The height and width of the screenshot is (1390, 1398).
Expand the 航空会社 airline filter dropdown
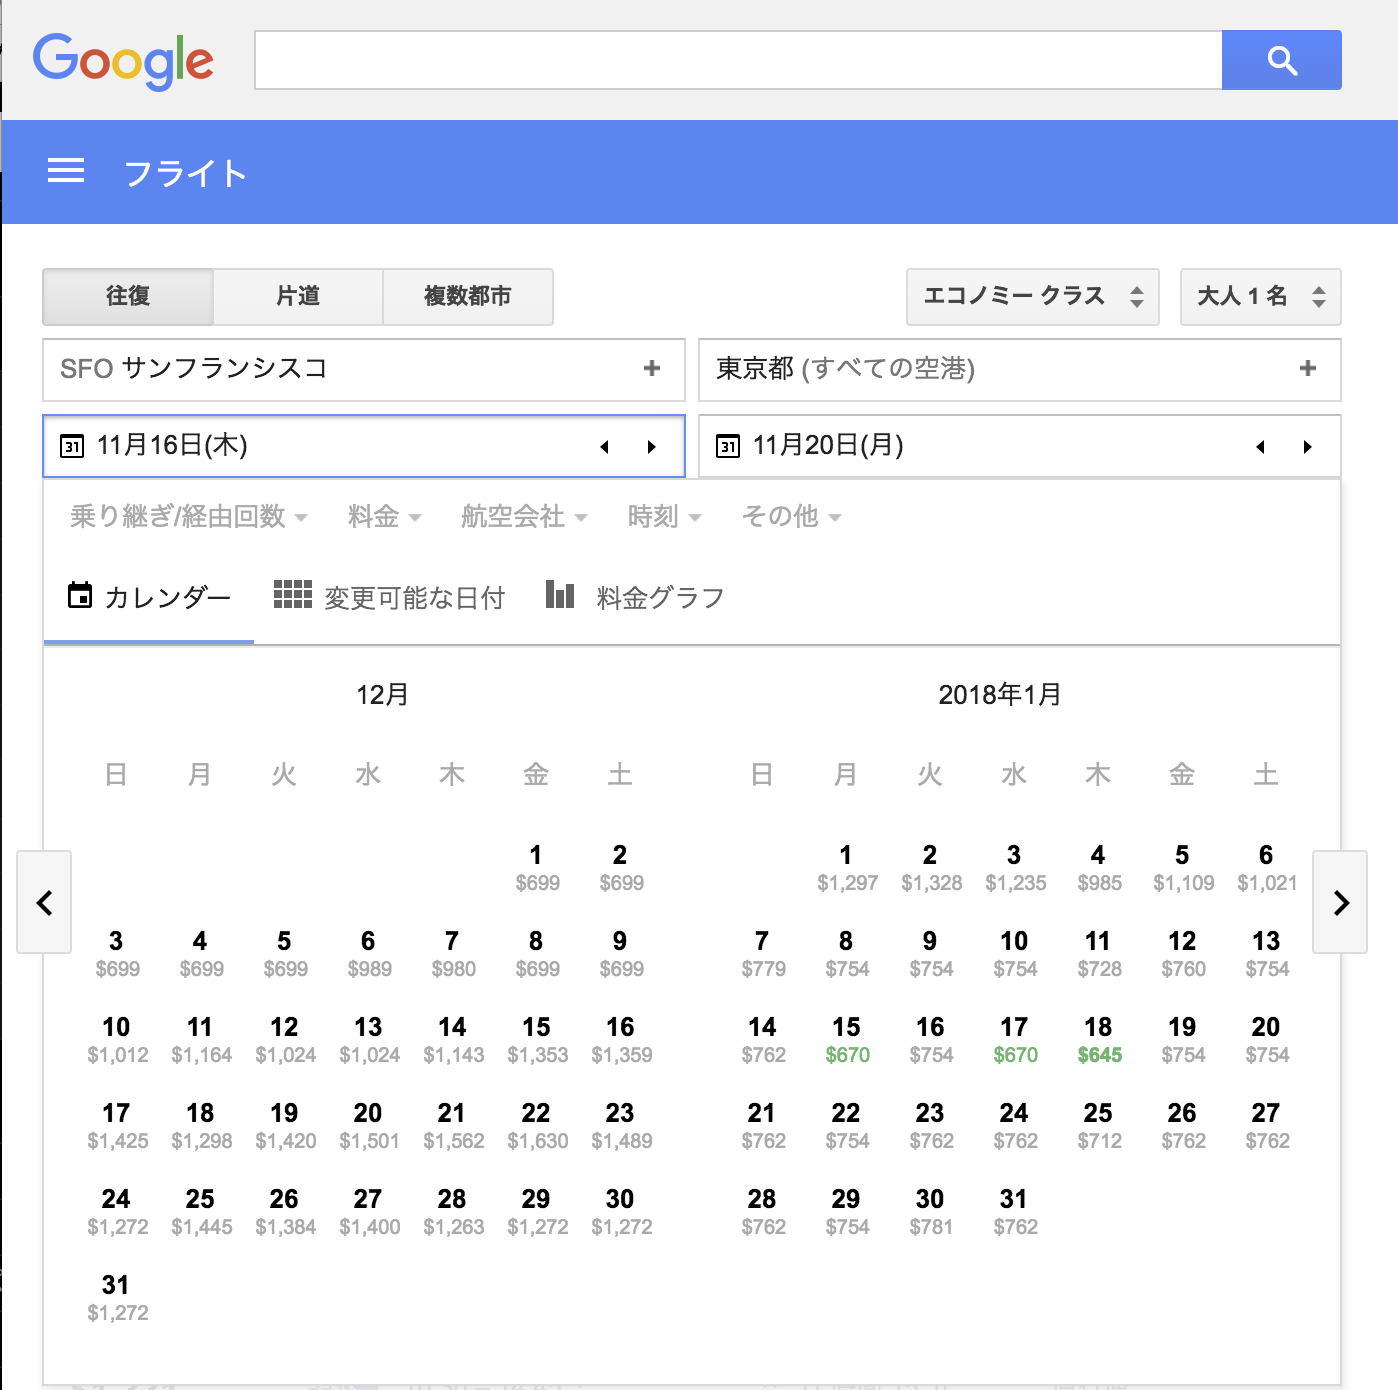[523, 516]
